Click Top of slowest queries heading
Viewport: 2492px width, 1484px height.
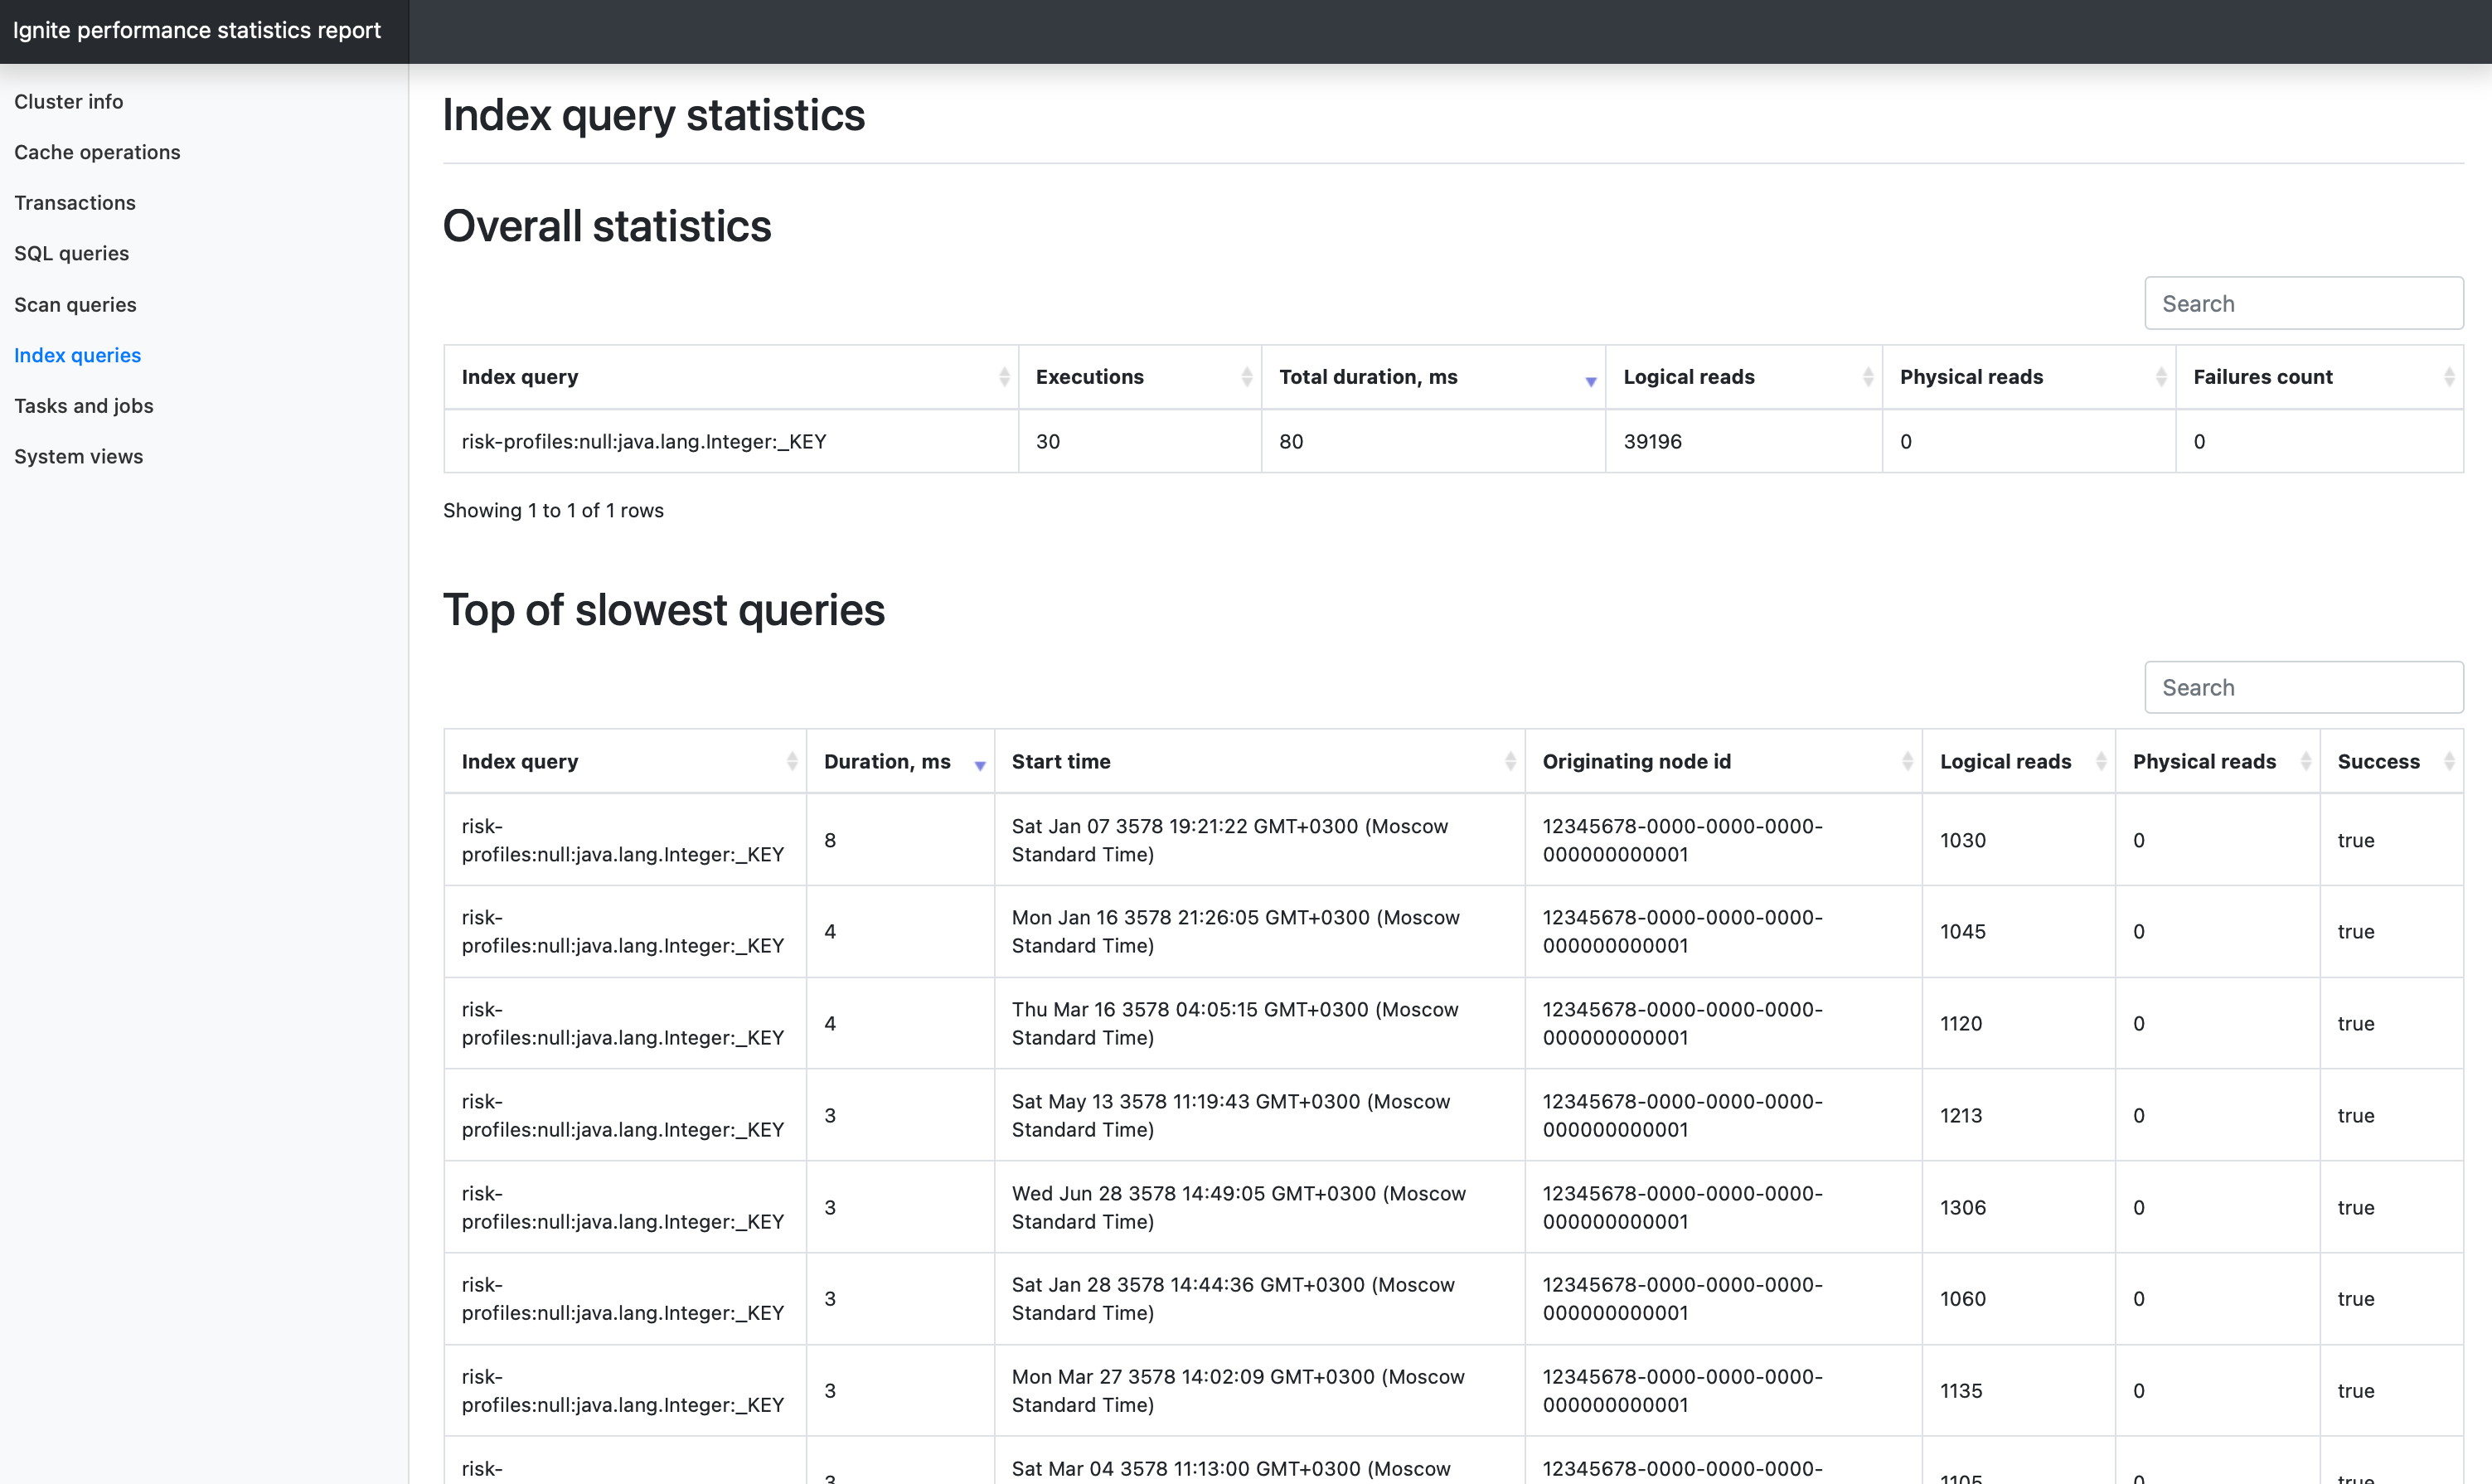(664, 610)
